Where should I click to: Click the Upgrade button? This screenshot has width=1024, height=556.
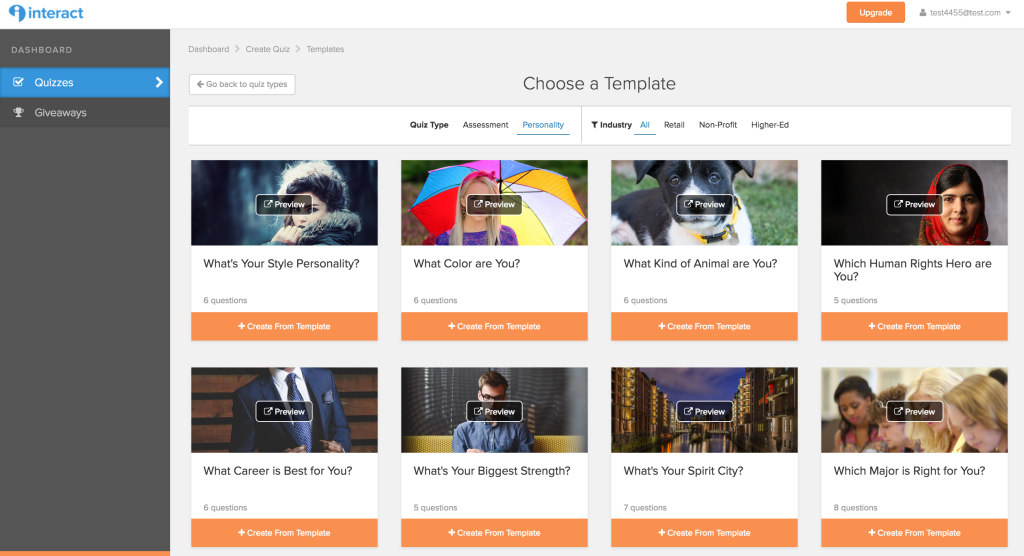(875, 12)
